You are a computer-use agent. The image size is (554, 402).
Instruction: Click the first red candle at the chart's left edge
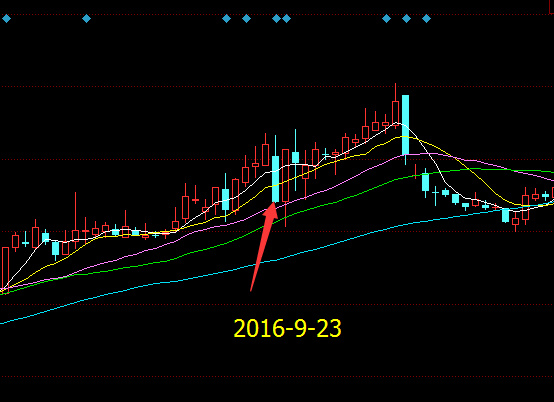click(x=5, y=268)
